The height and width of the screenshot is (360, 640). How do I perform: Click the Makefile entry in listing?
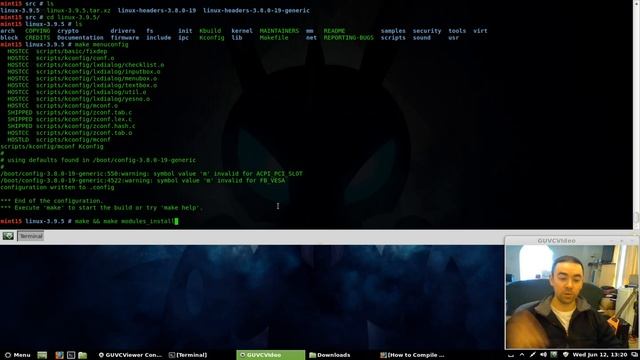click(x=274, y=38)
